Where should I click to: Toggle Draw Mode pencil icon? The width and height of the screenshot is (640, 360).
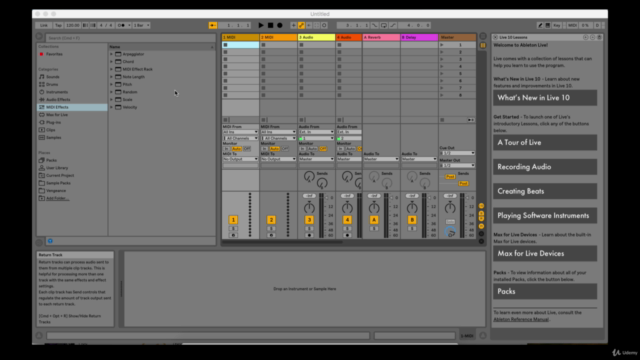coord(540,25)
